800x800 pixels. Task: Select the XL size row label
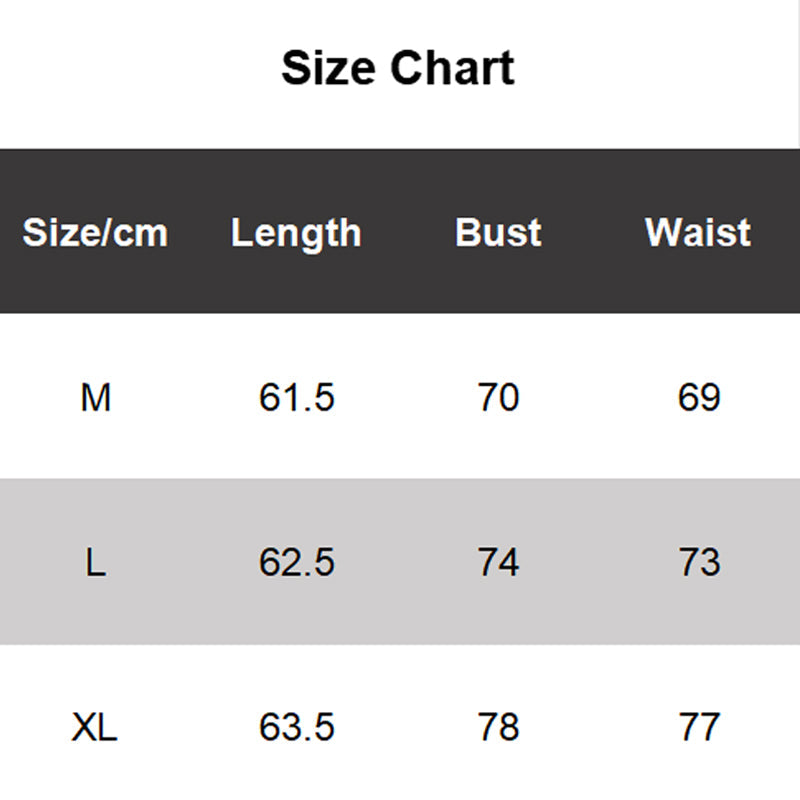tap(95, 727)
